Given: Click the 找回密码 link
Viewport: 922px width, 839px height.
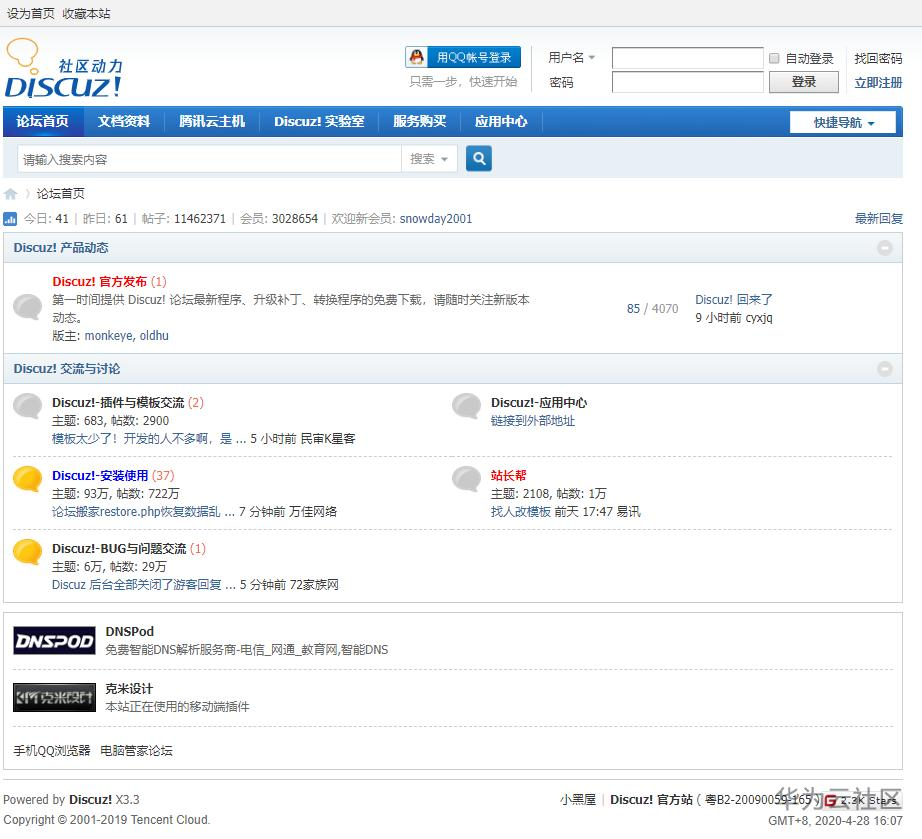Looking at the screenshot, I should pyautogui.click(x=878, y=58).
